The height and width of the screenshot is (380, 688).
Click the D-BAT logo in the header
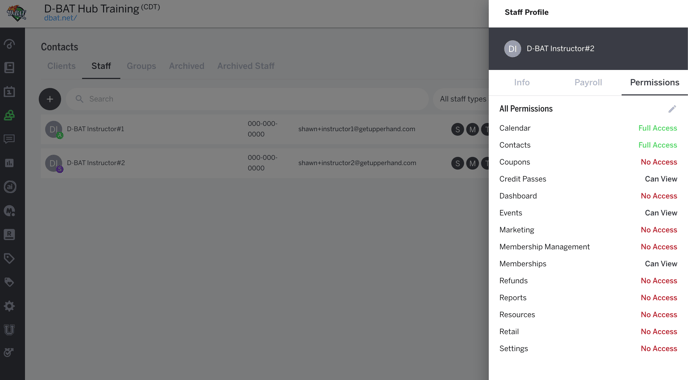(x=17, y=13)
